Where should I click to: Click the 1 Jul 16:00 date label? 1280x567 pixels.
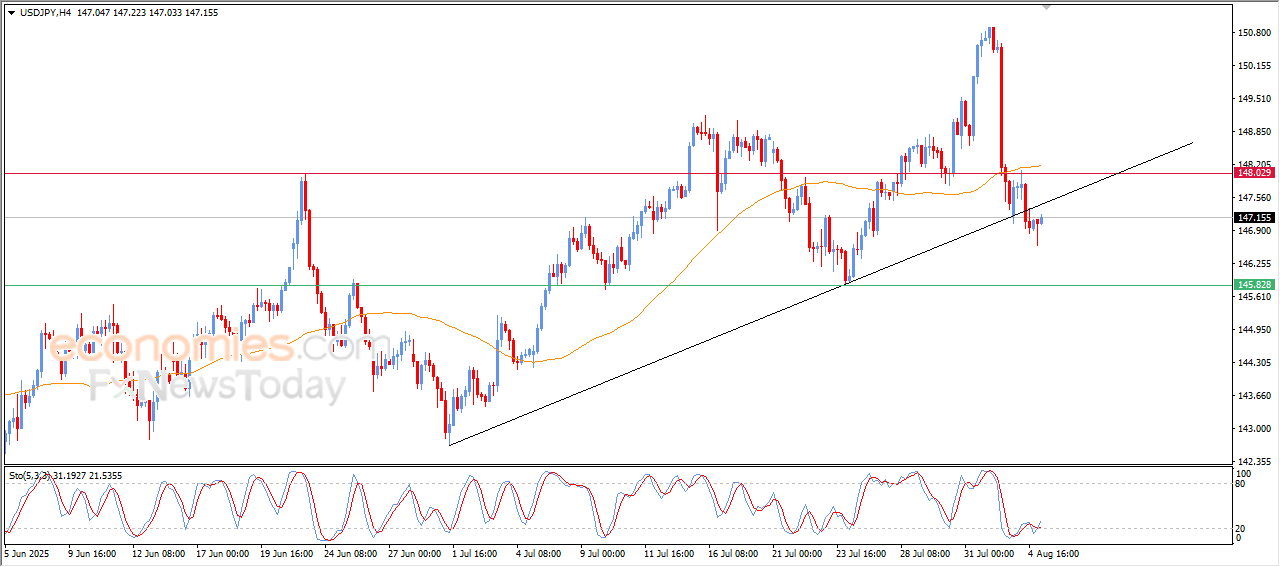click(x=475, y=553)
